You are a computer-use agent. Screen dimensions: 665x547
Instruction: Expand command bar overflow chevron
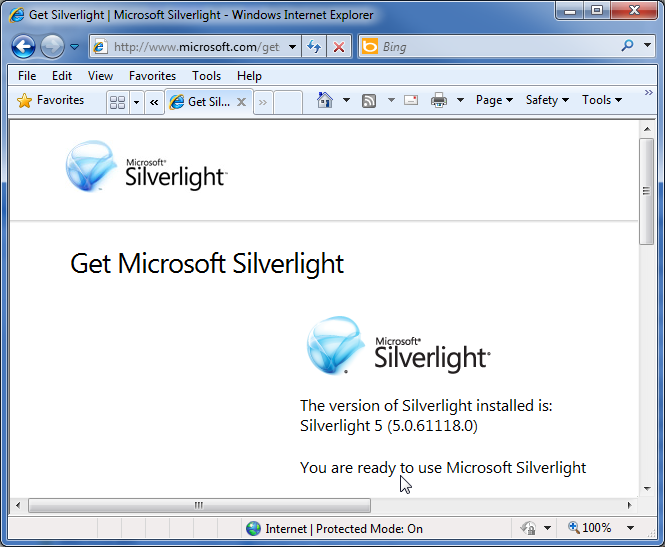648,92
